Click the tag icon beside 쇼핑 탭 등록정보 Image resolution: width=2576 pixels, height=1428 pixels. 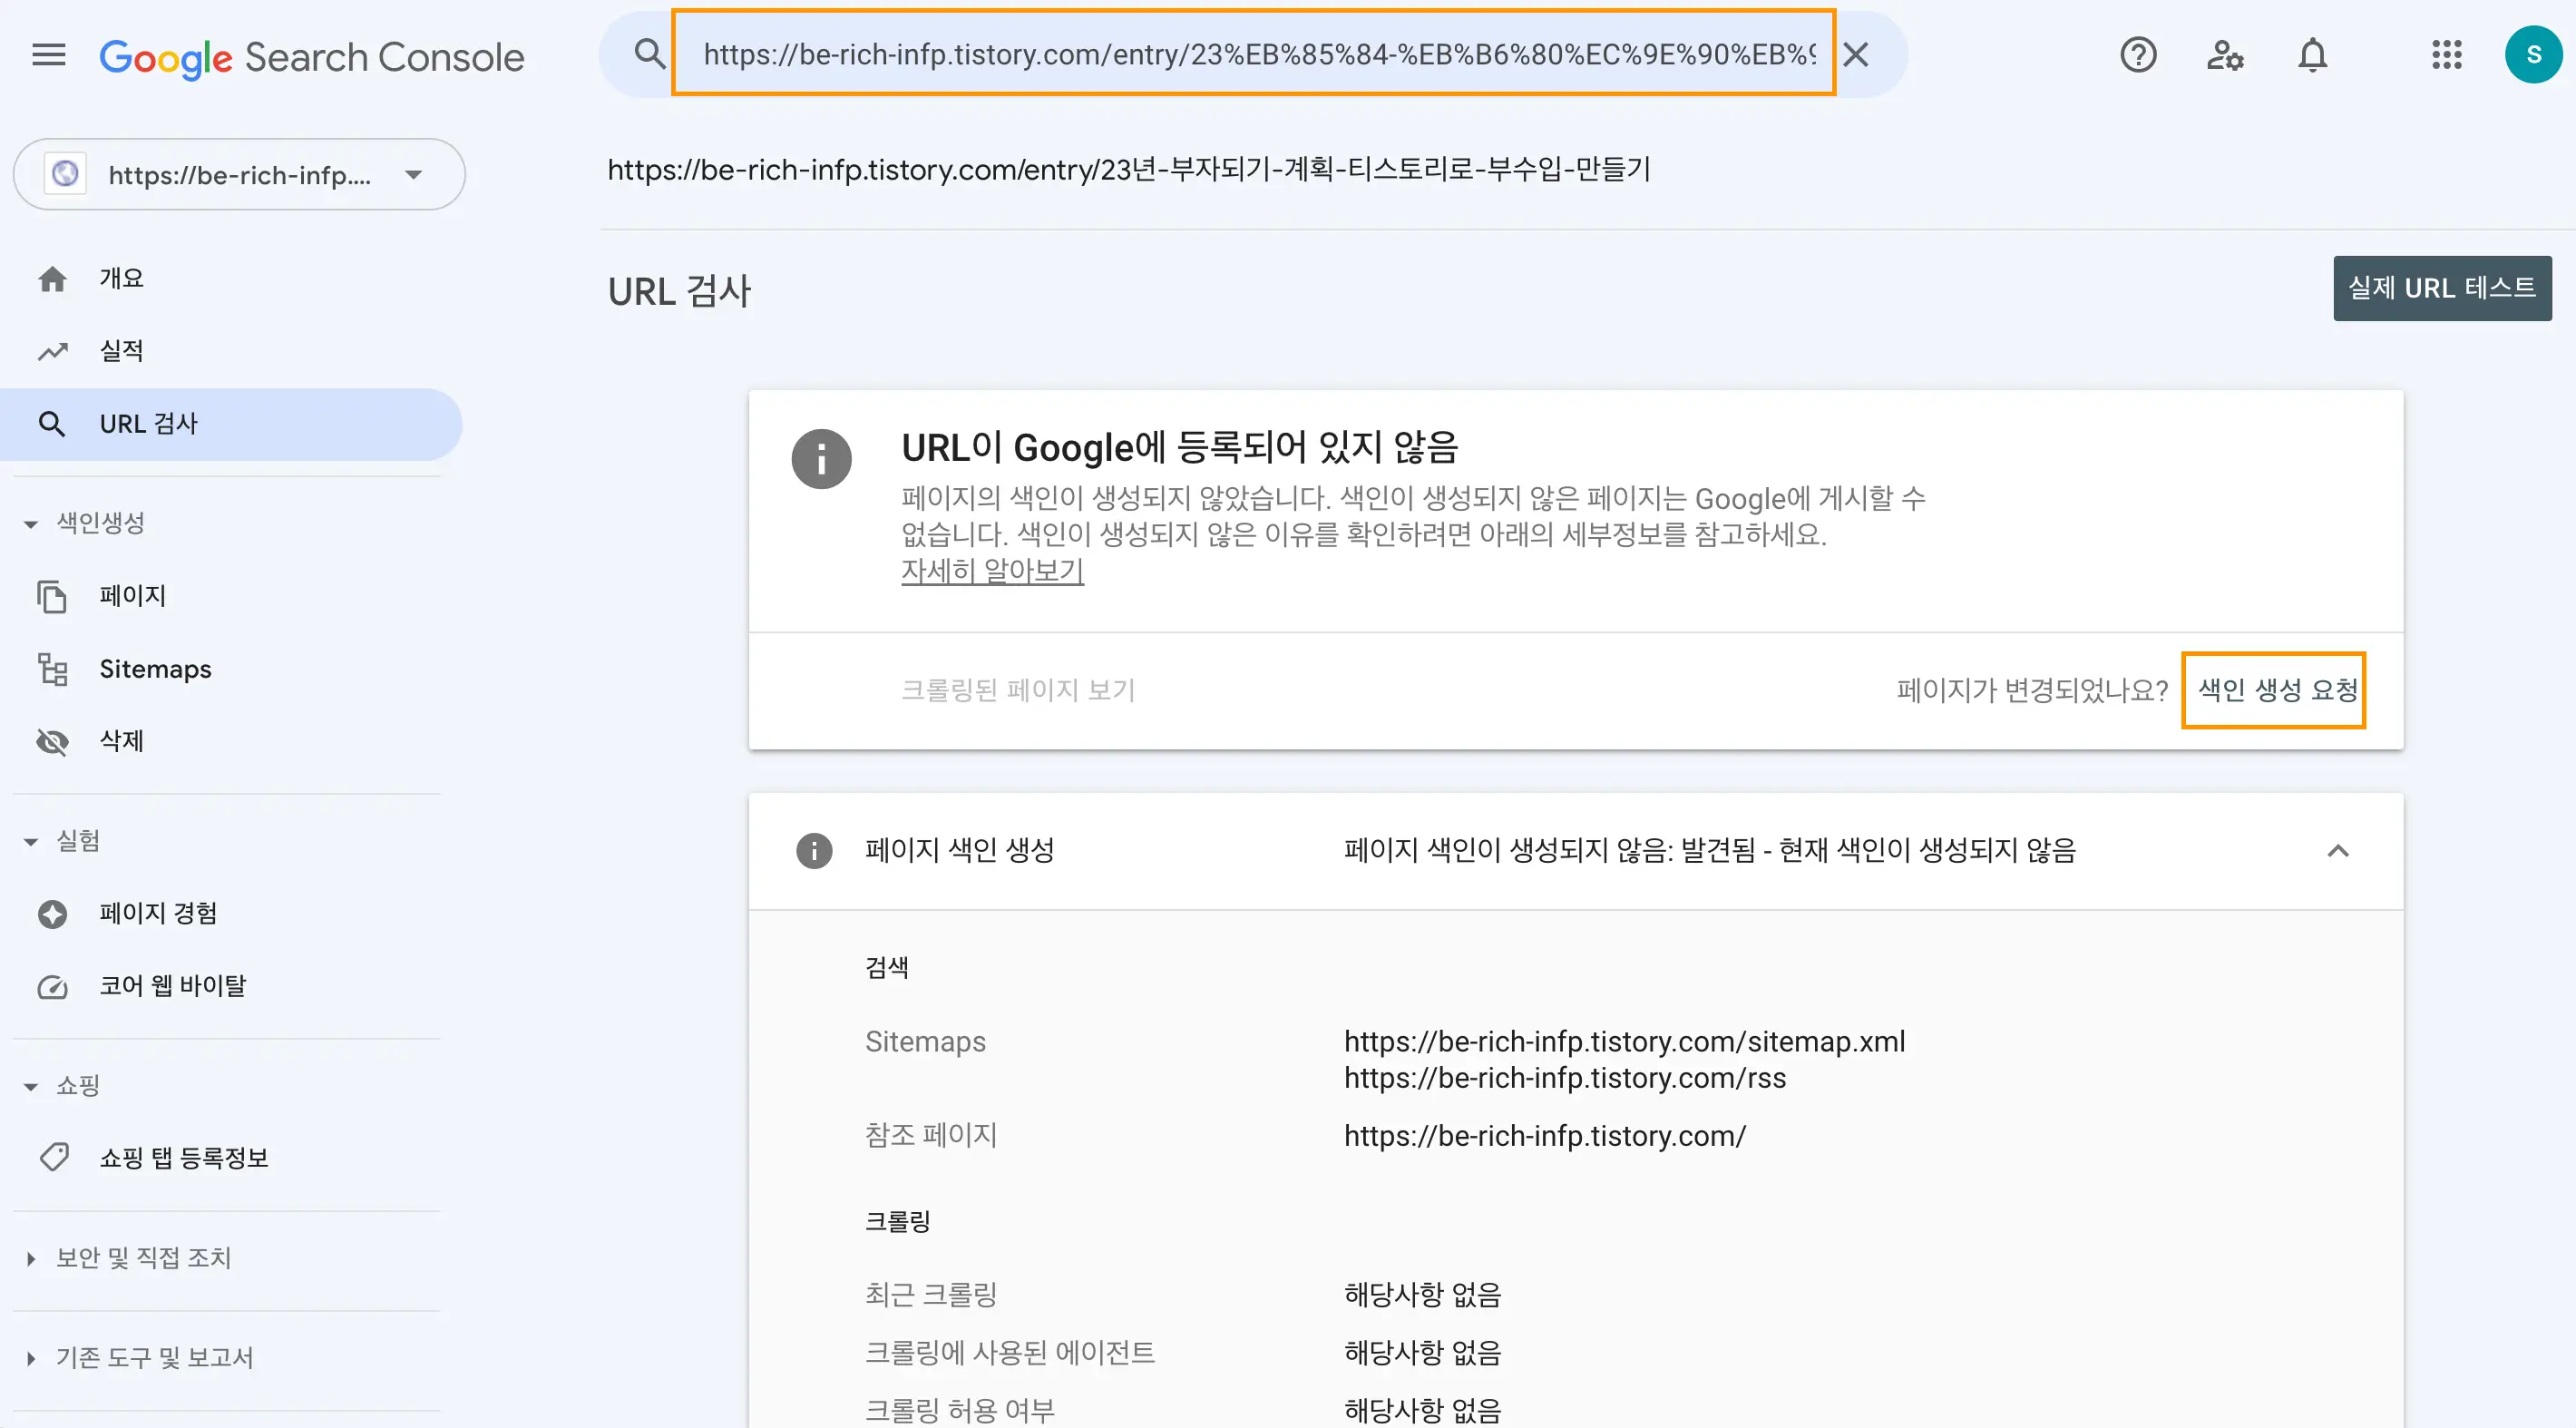[54, 1157]
